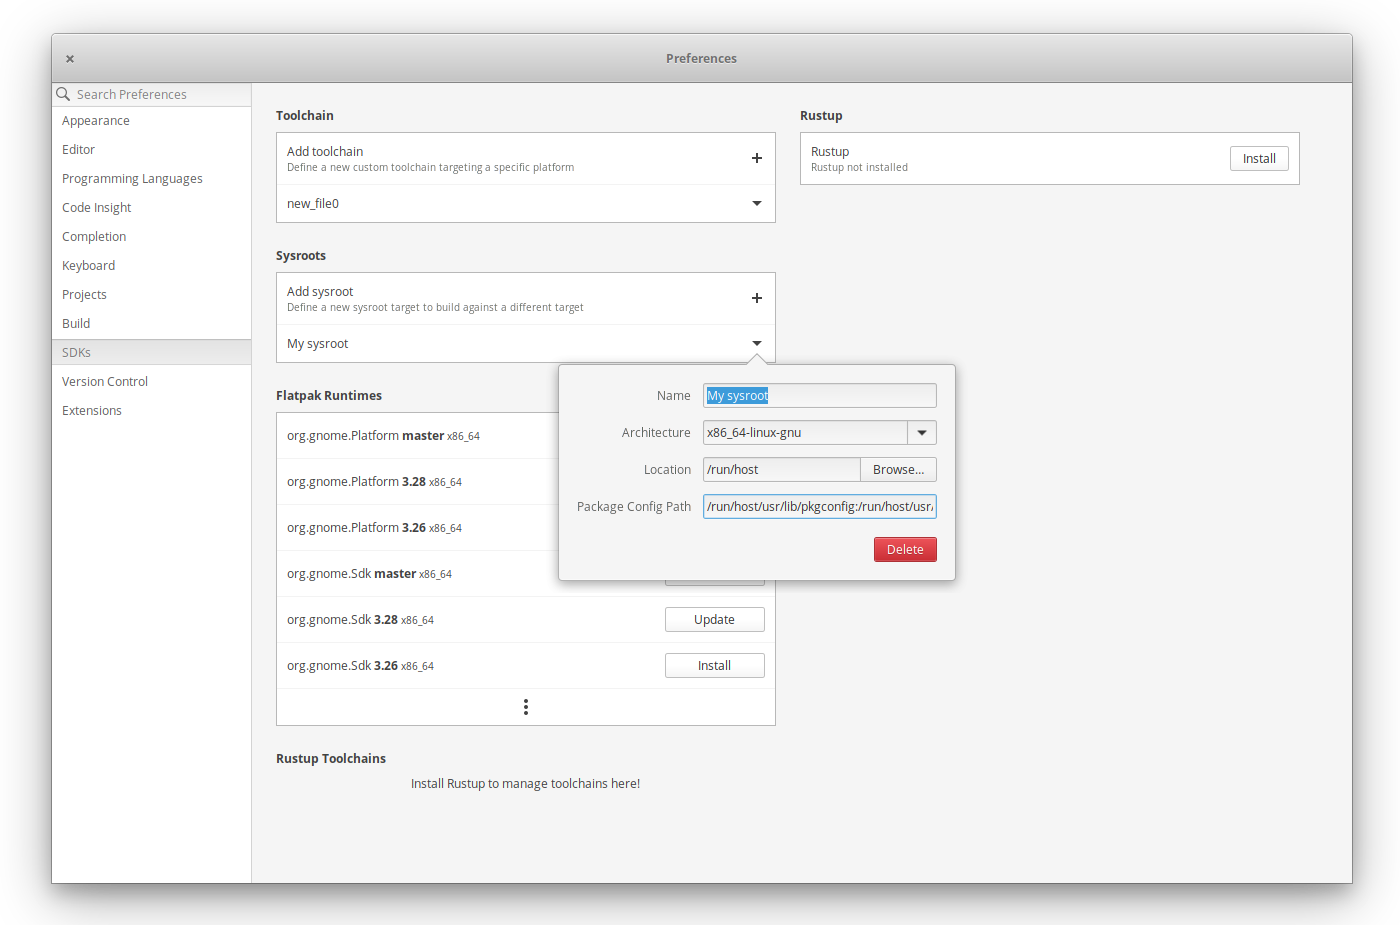Click the plus icon for Add toolchain

[x=757, y=158]
